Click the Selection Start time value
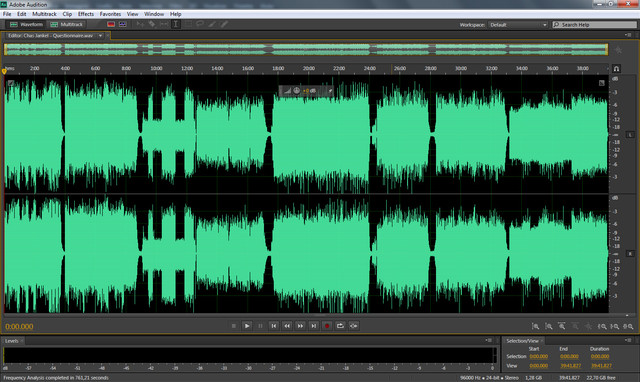Viewport: 640px width, 382px height. click(x=539, y=357)
